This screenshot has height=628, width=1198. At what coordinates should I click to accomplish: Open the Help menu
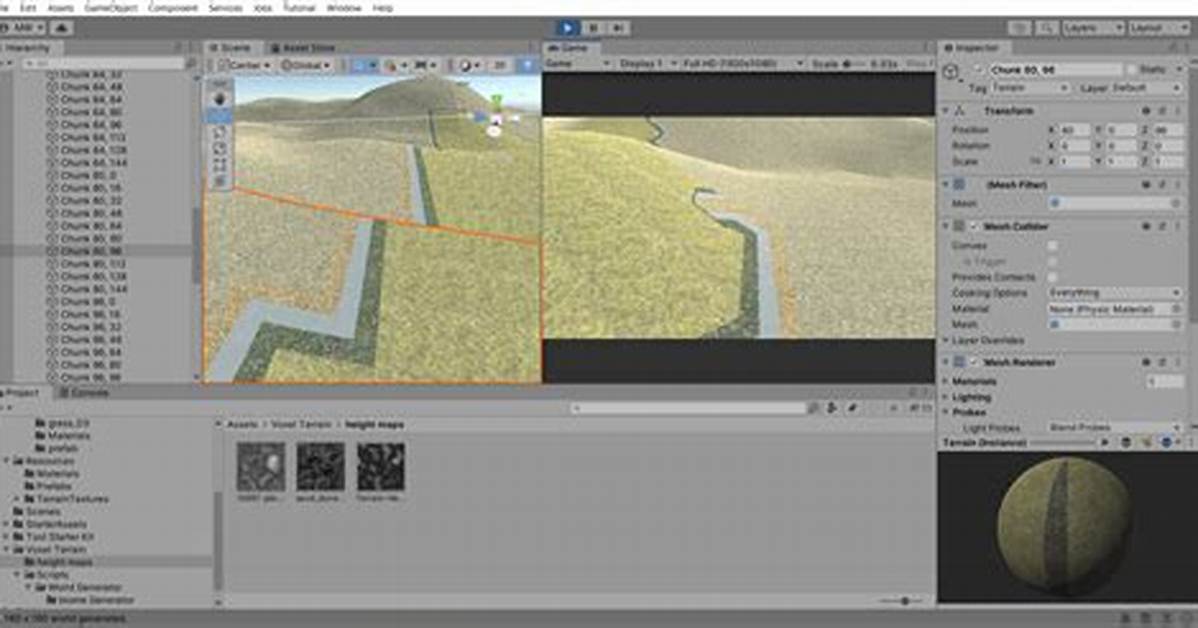click(x=383, y=8)
